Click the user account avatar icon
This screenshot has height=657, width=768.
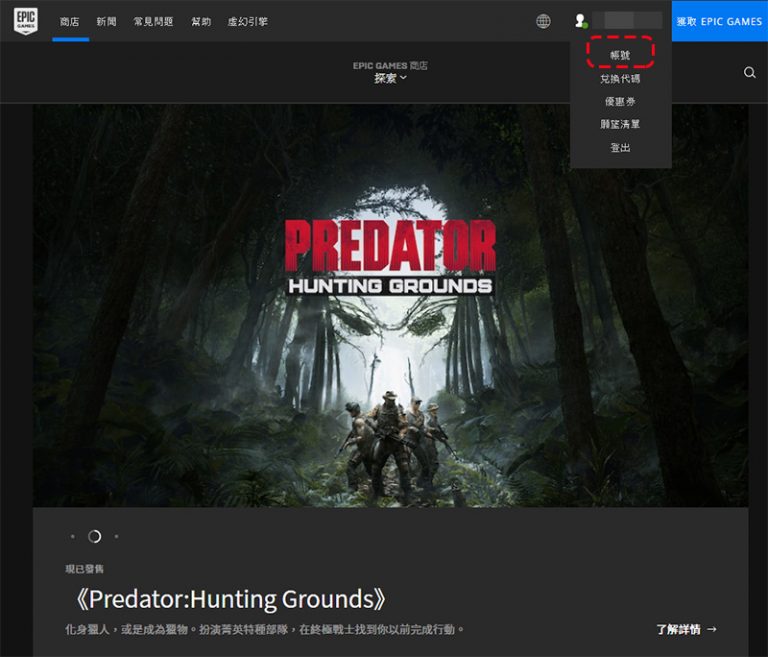(x=581, y=21)
